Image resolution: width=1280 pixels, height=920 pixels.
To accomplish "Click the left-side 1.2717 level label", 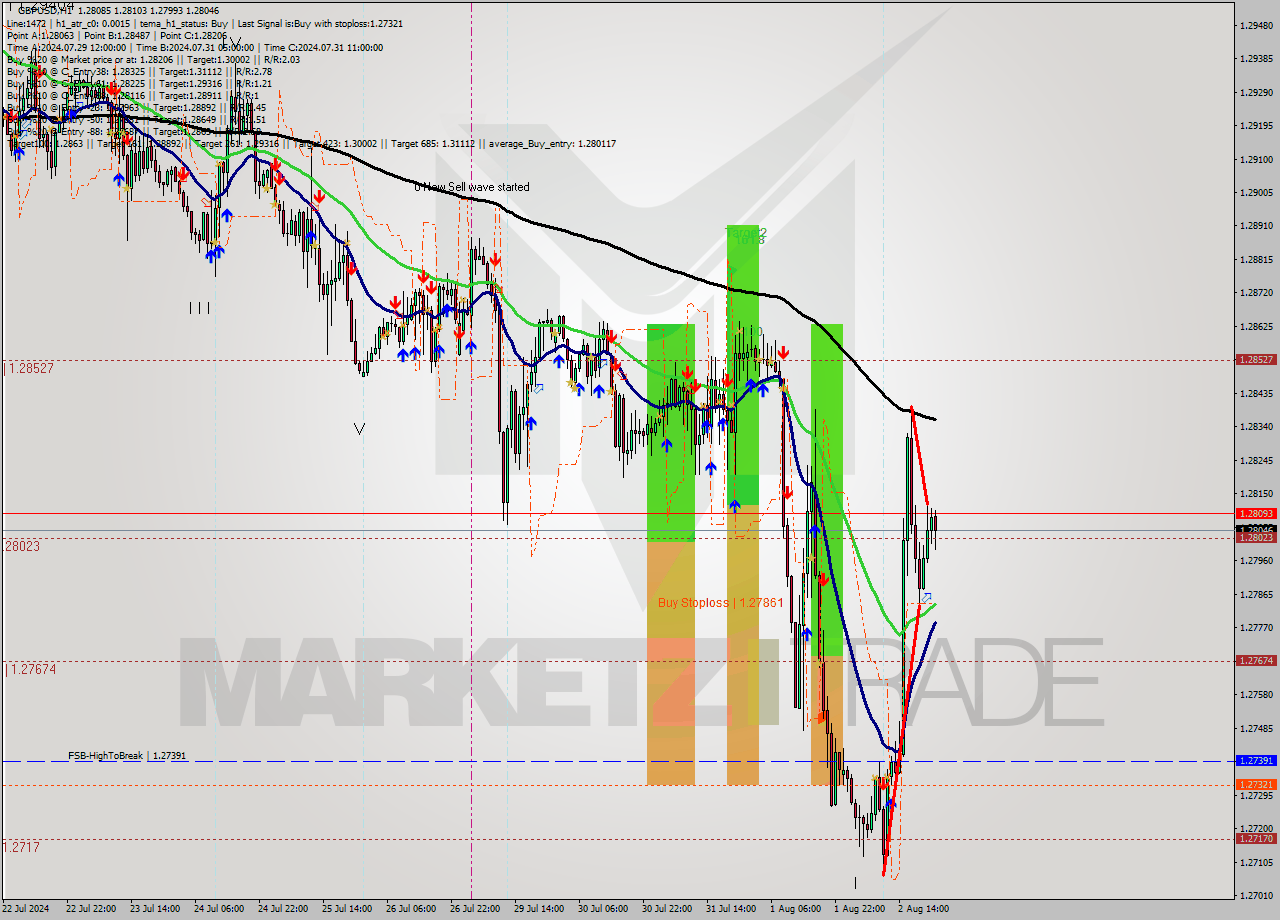I will 22,847.
